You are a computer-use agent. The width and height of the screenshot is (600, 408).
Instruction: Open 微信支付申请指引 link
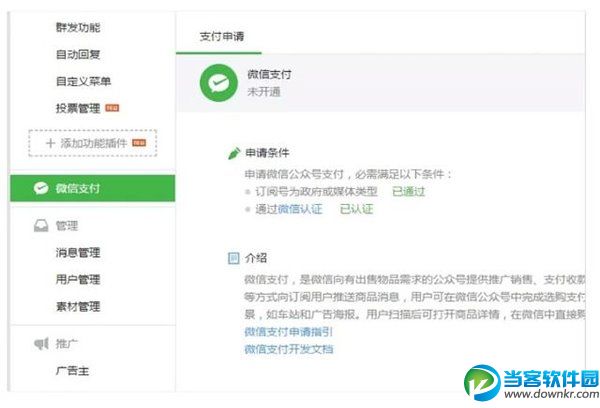pos(288,331)
